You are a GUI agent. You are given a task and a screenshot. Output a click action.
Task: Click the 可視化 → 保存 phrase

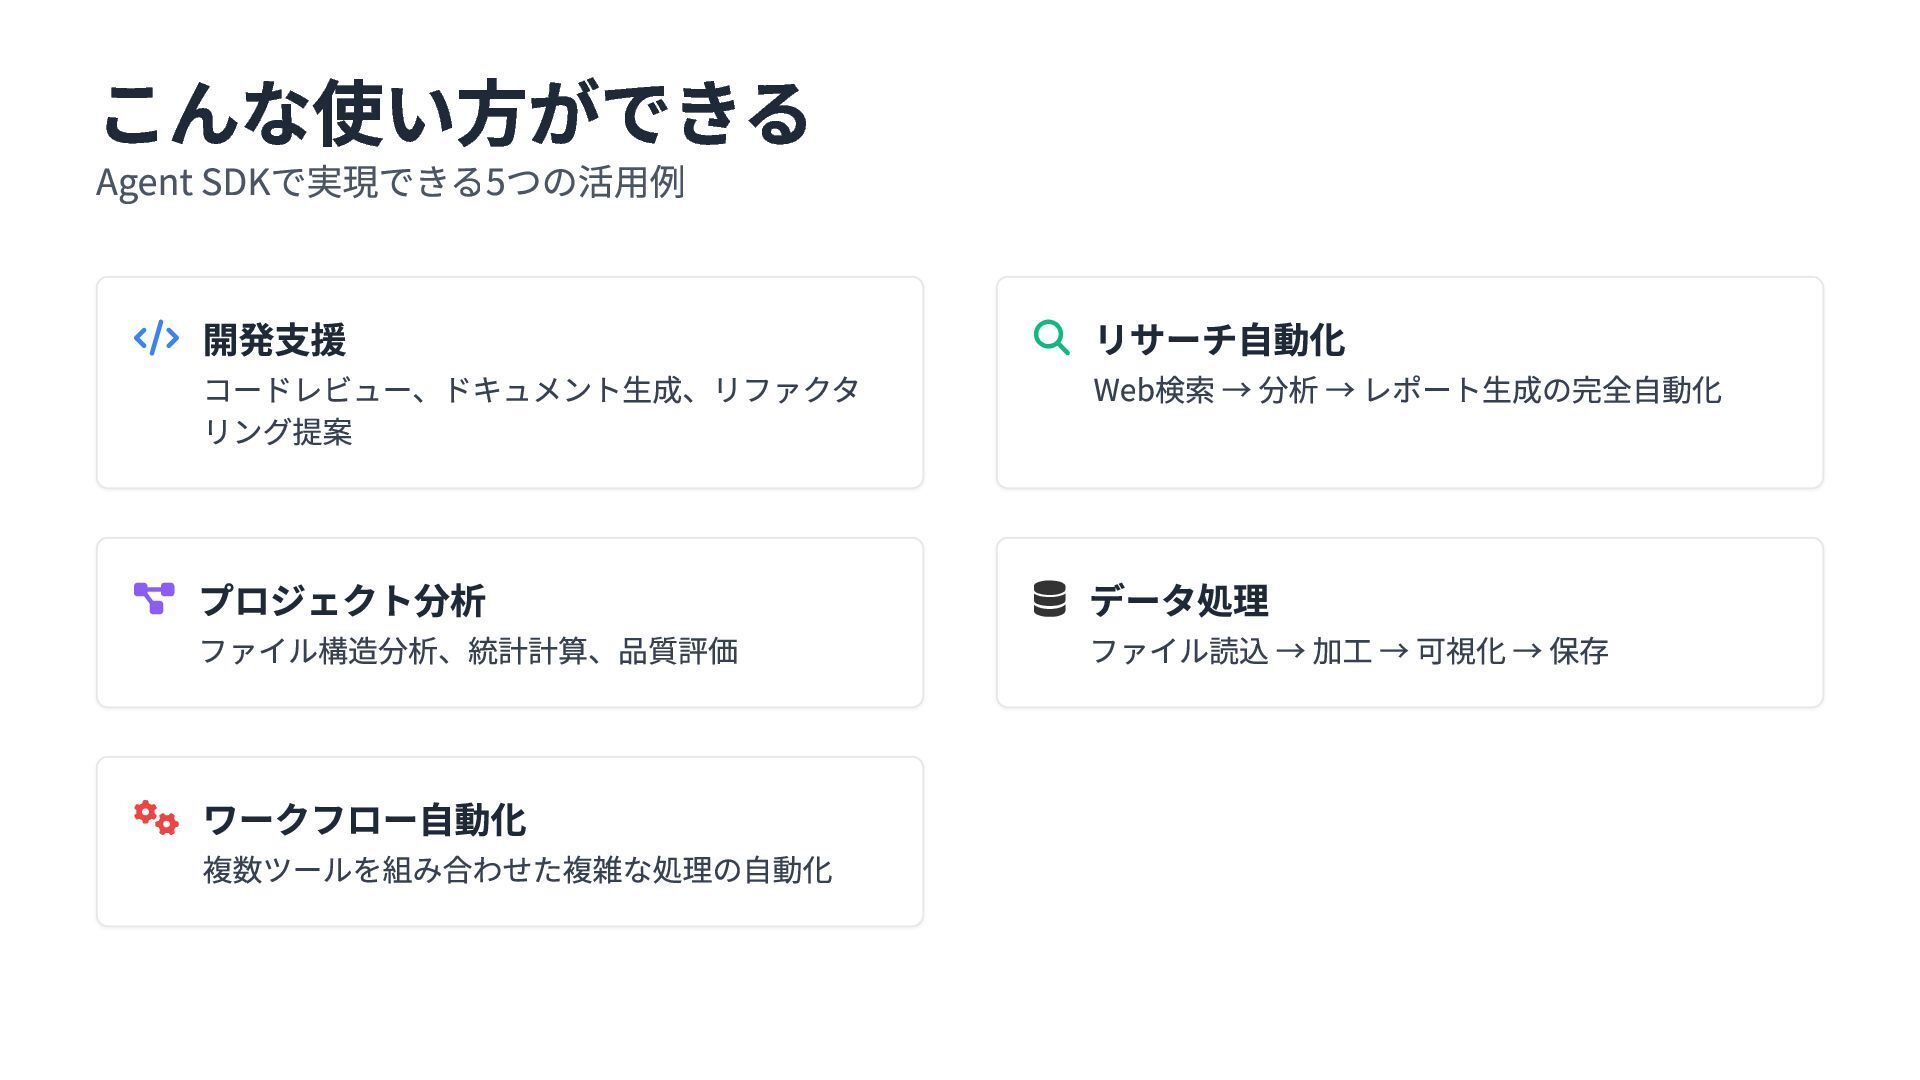click(x=1512, y=651)
